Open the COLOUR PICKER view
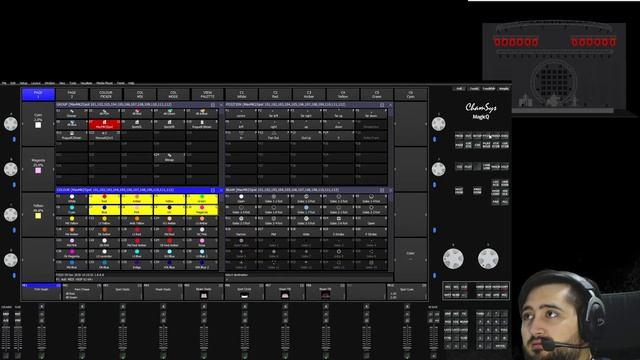Screen dimensions: 640x360 106,95
